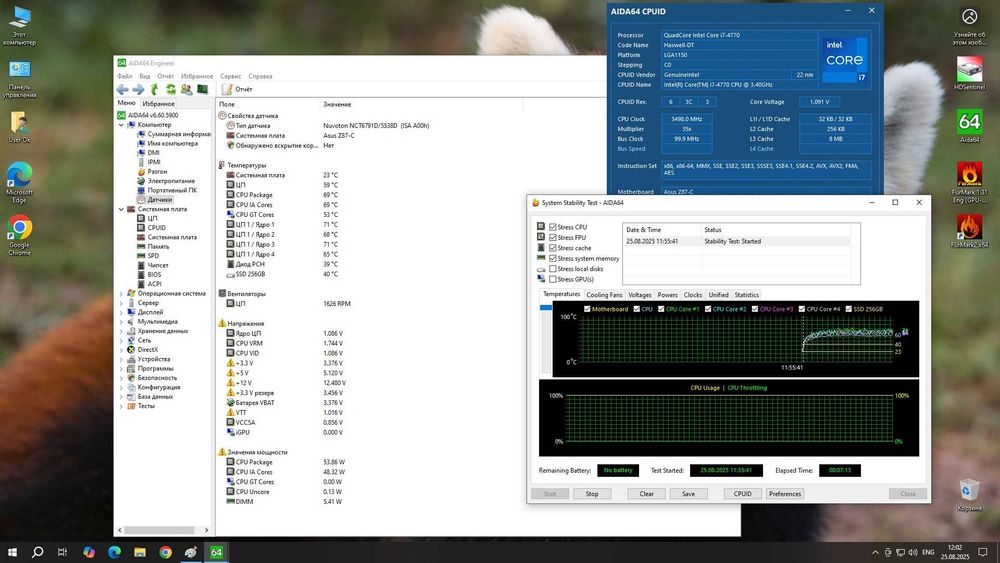Image resolution: width=1000 pixels, height=563 pixels.
Task: Open HDSentinel desktop icon
Action: point(969,73)
